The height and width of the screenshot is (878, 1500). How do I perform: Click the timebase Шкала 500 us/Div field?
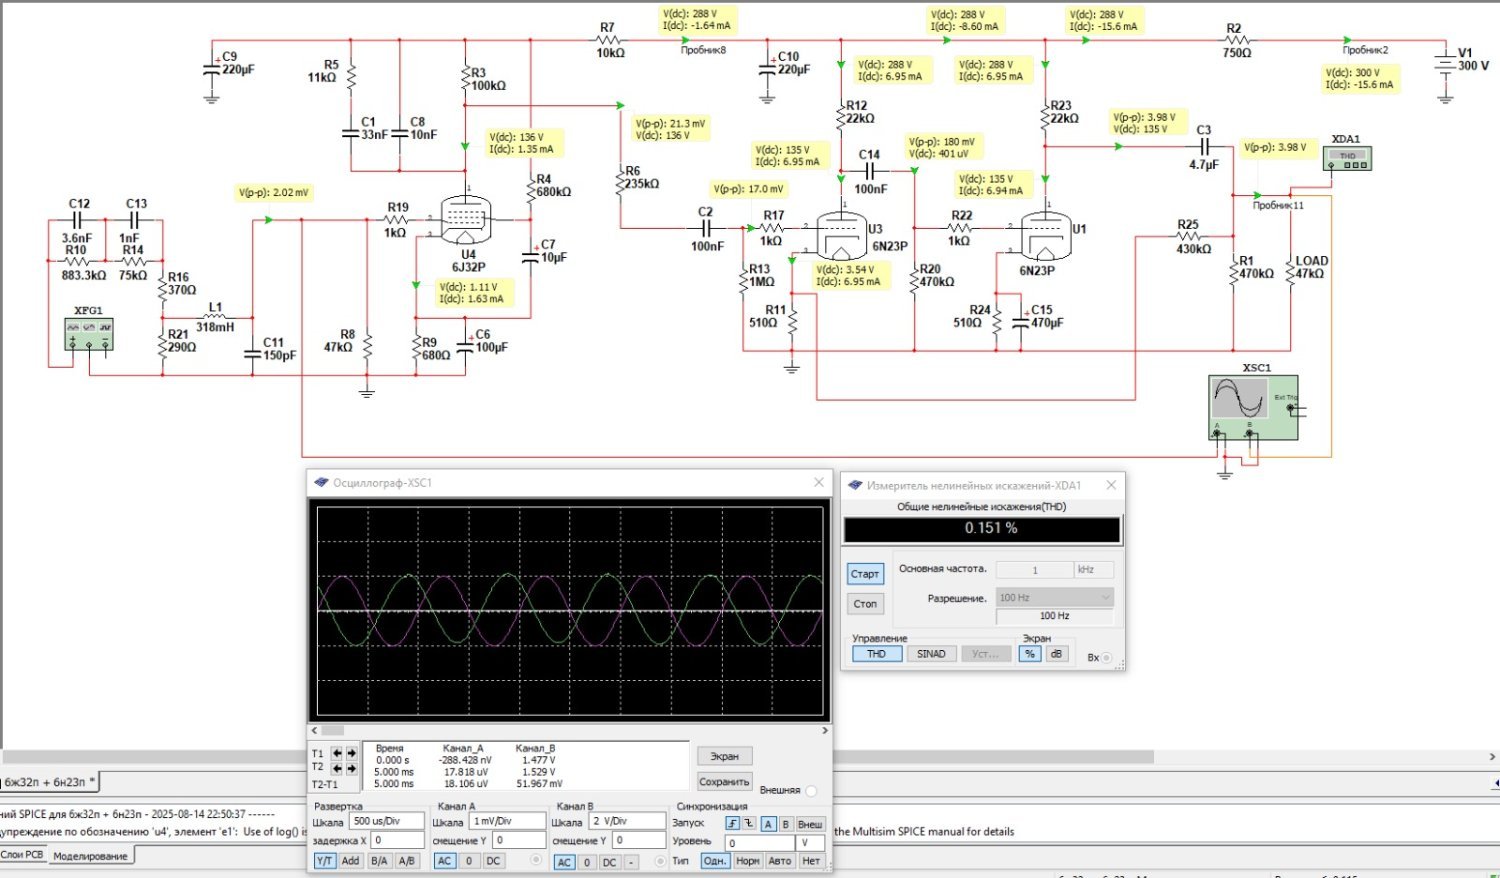(x=386, y=822)
